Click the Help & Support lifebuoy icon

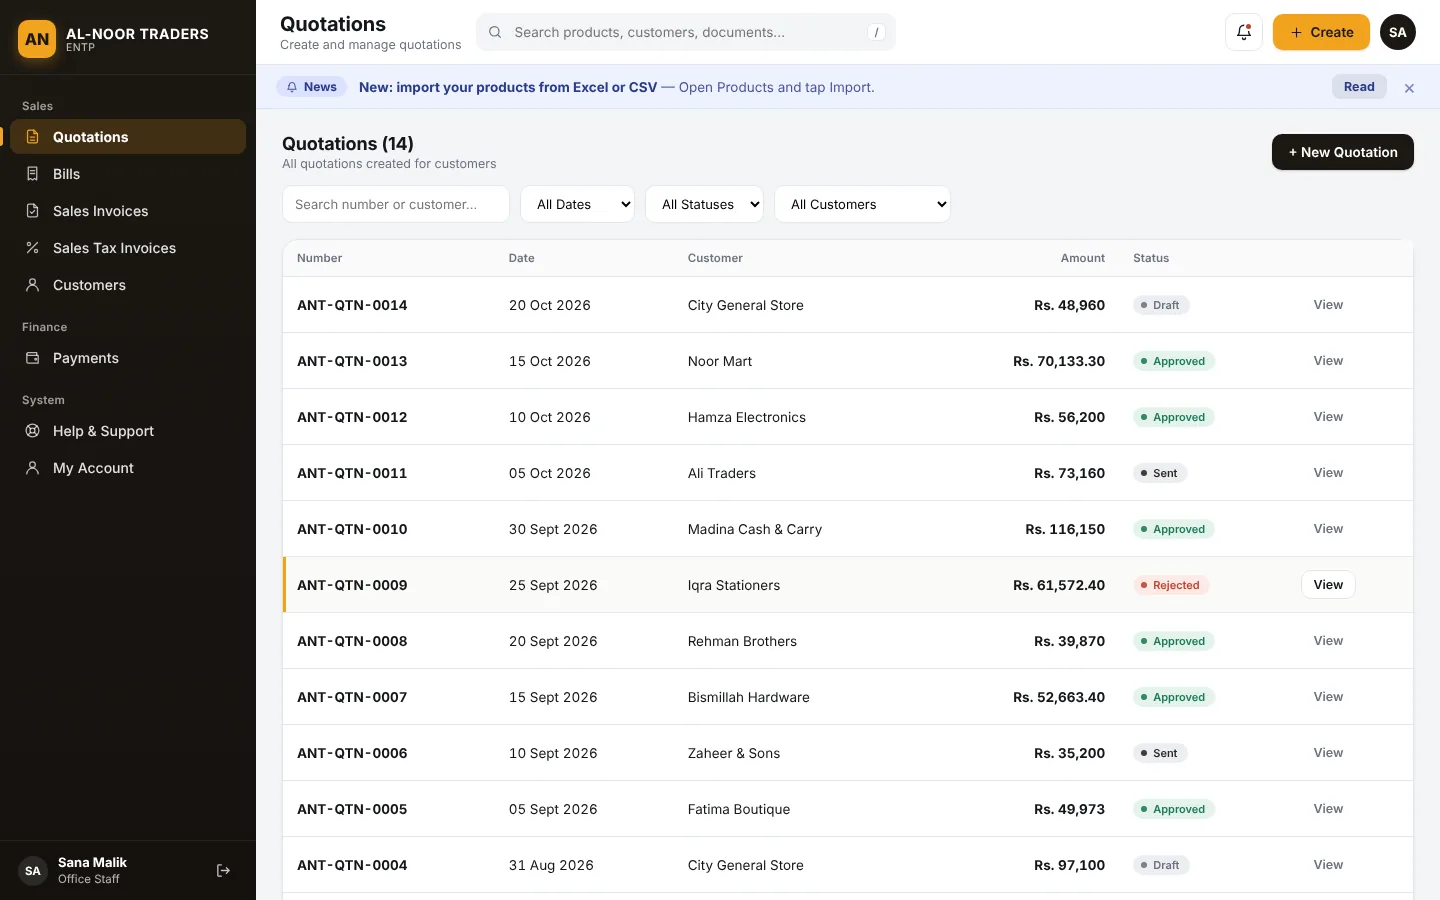pos(32,431)
